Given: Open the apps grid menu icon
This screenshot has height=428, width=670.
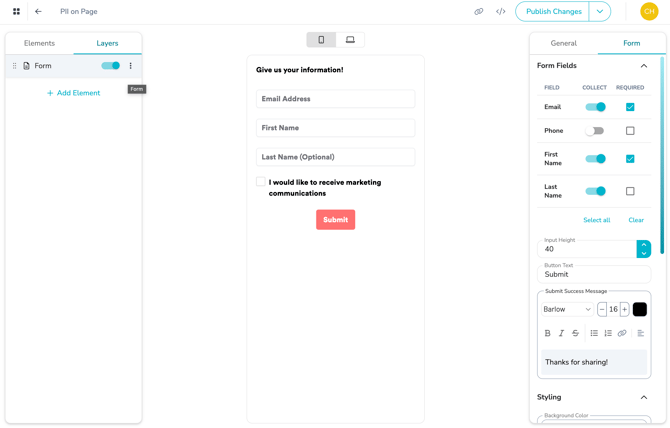Looking at the screenshot, I should coord(16,12).
